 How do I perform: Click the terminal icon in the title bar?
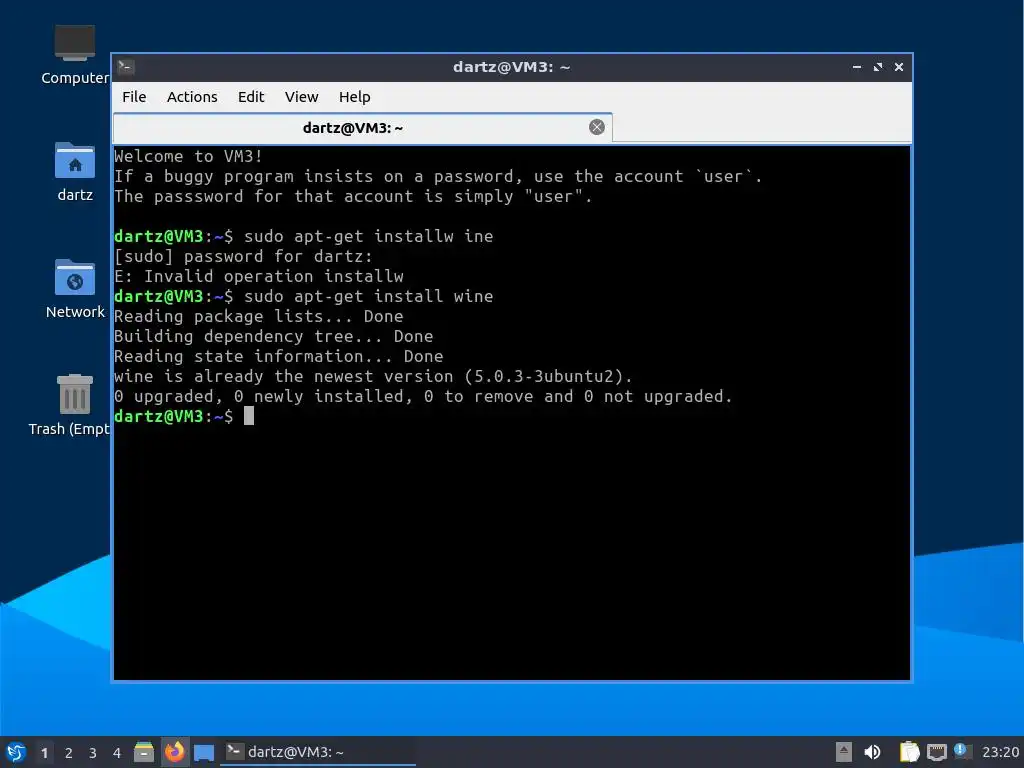tap(126, 67)
